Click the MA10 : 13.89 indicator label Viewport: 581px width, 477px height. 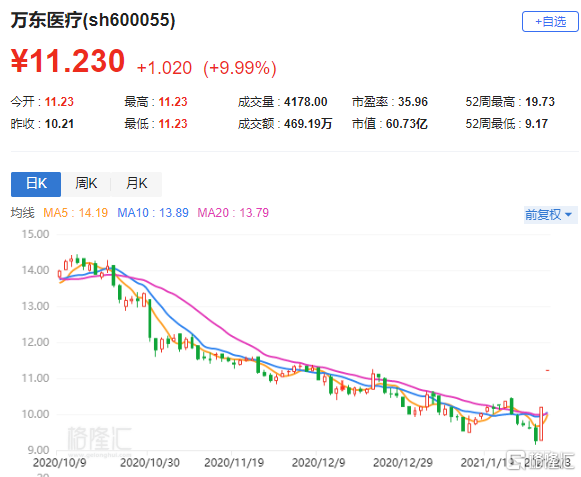[x=153, y=213]
